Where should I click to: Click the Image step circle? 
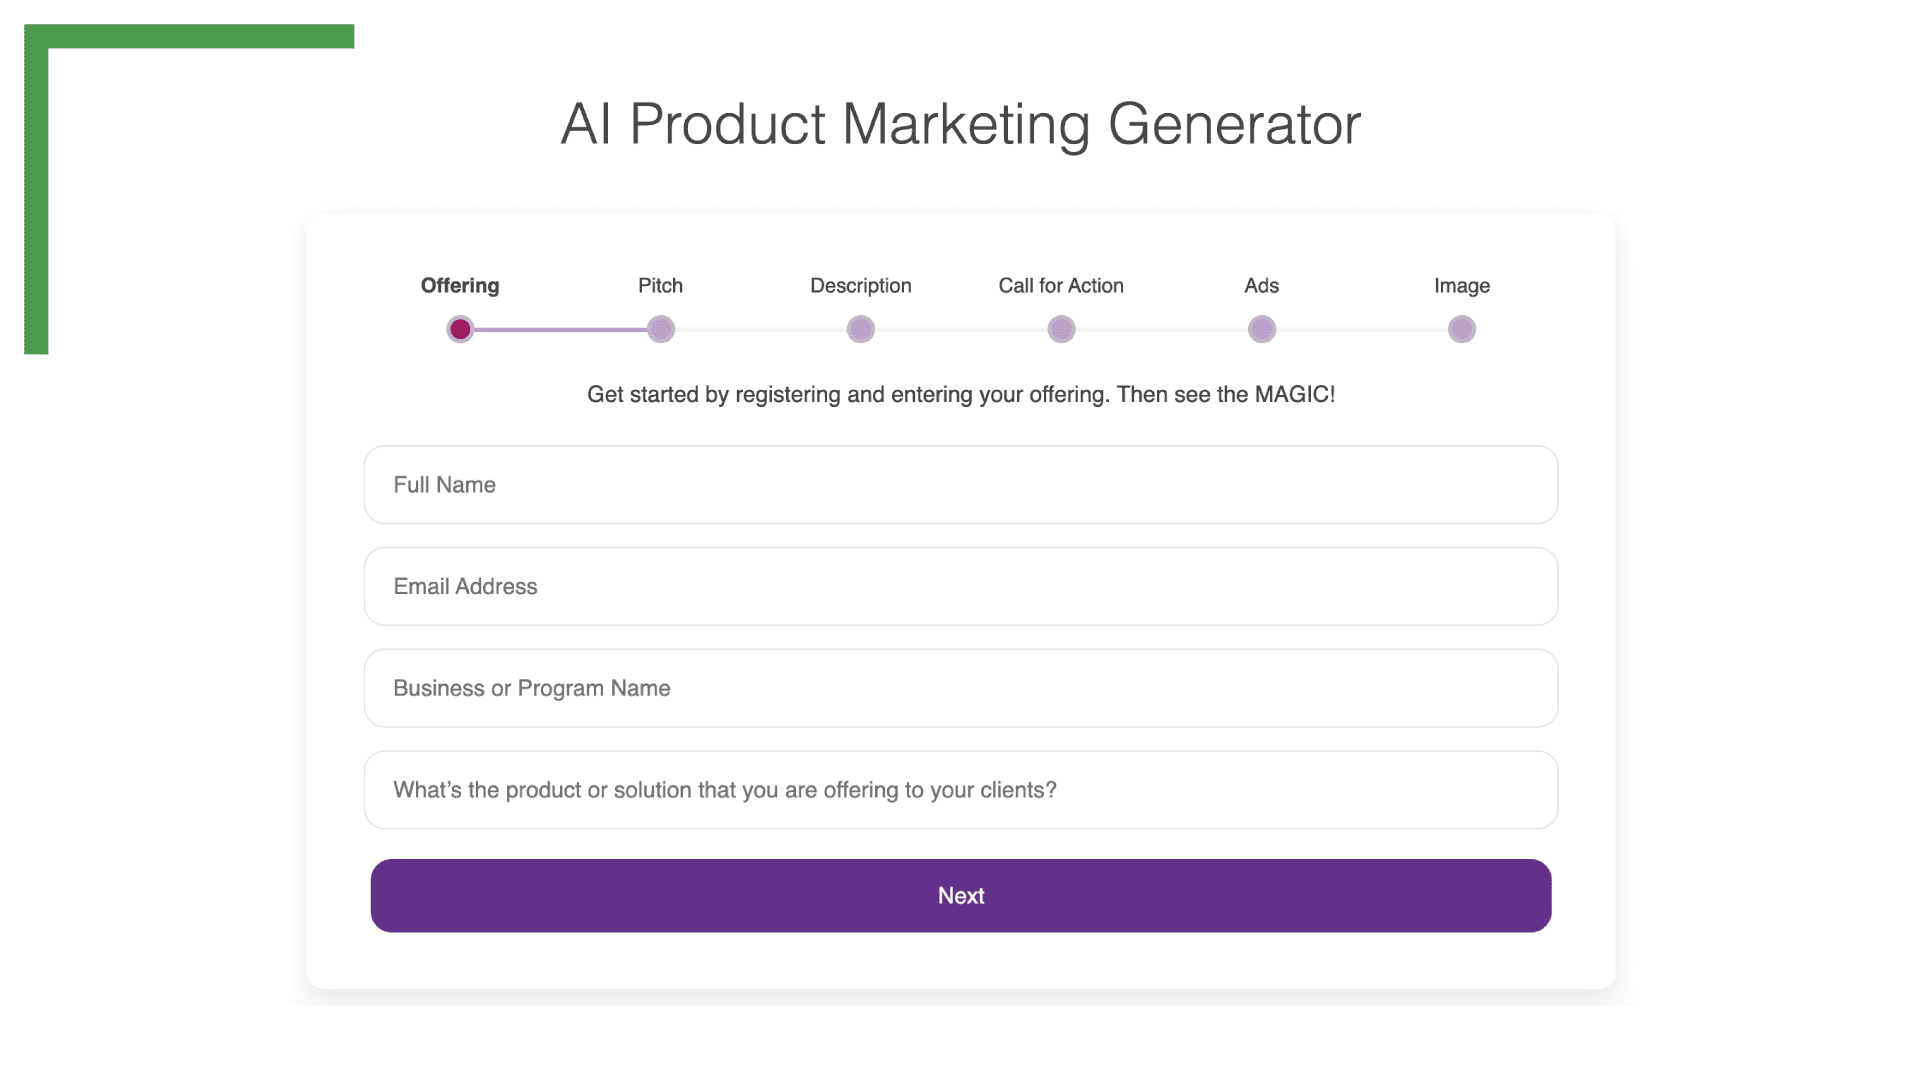1462,329
